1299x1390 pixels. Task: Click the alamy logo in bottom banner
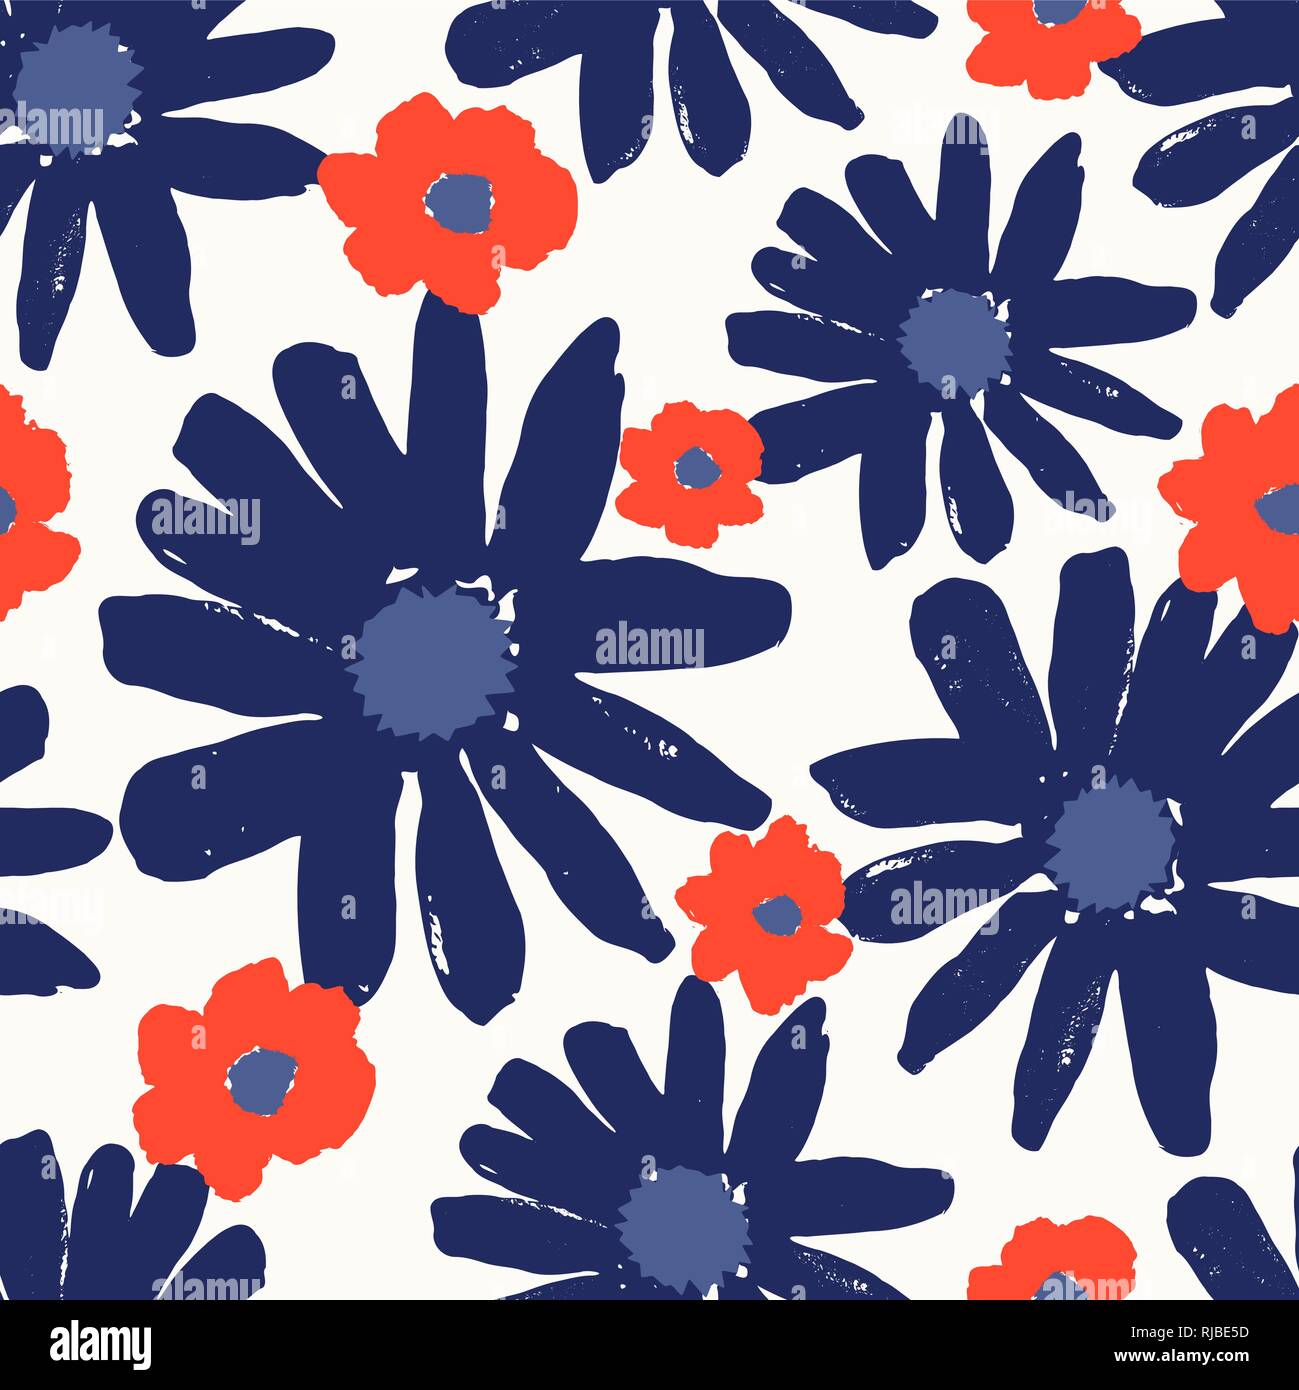click(100, 1343)
